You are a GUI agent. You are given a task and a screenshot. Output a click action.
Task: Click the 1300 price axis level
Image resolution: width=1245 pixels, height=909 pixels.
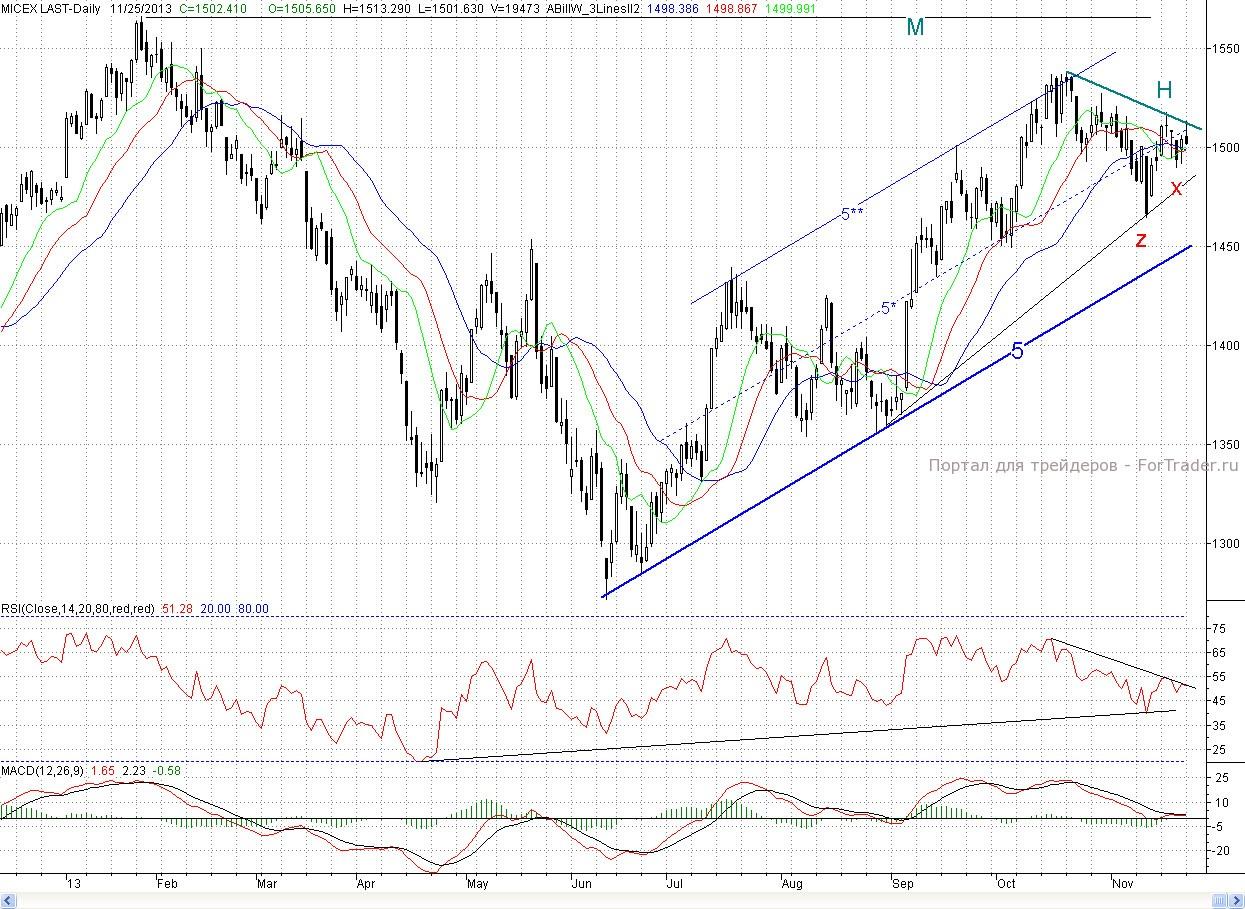(1226, 544)
